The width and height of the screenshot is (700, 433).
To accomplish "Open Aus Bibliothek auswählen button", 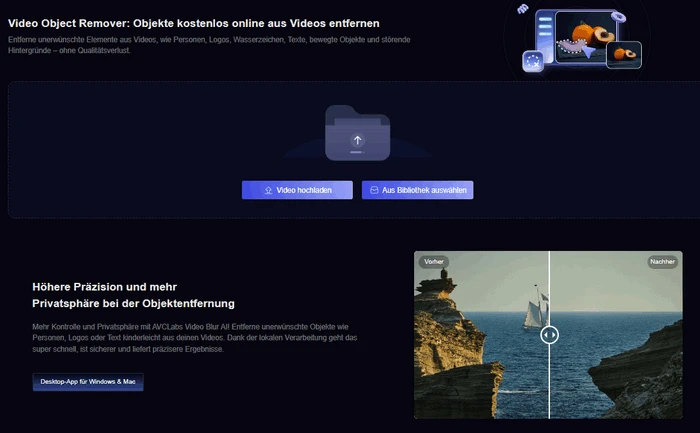I will [417, 190].
